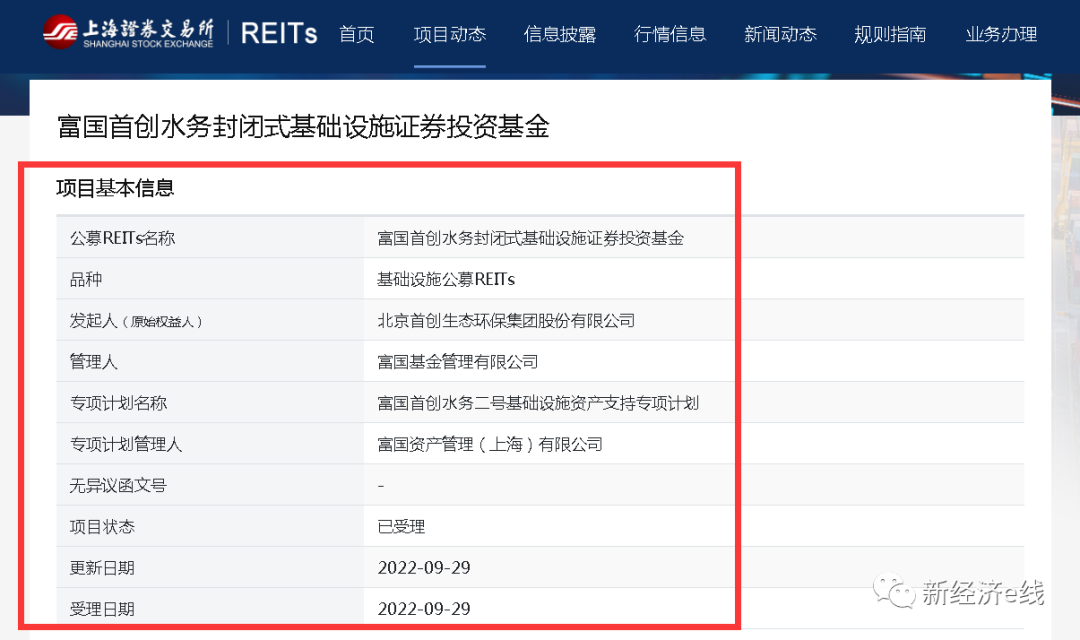Viewport: 1080px width, 640px height.
Task: Open the 信息披露 menu item
Action: point(560,34)
